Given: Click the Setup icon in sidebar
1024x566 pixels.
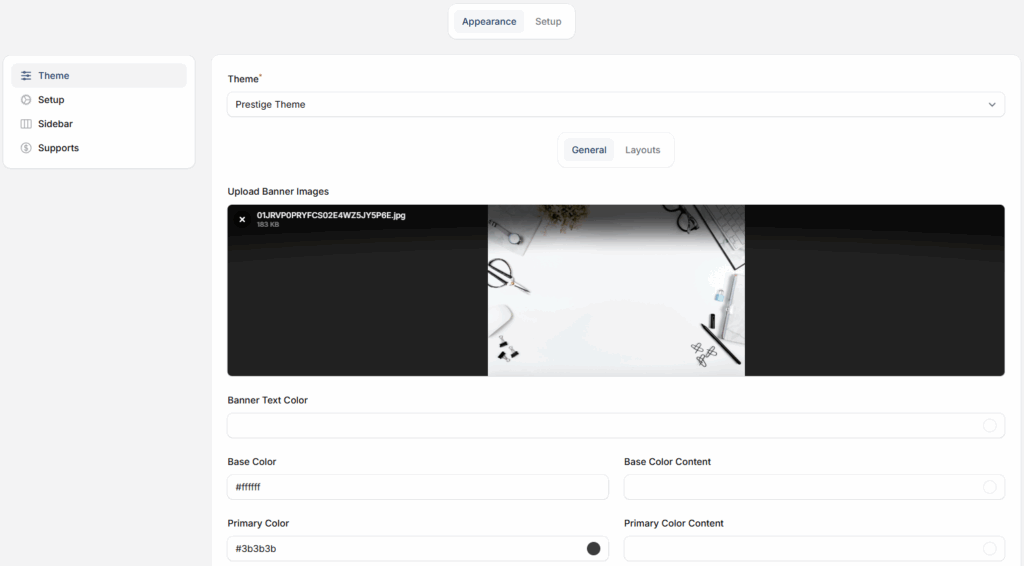Looking at the screenshot, I should pyautogui.click(x=26, y=100).
